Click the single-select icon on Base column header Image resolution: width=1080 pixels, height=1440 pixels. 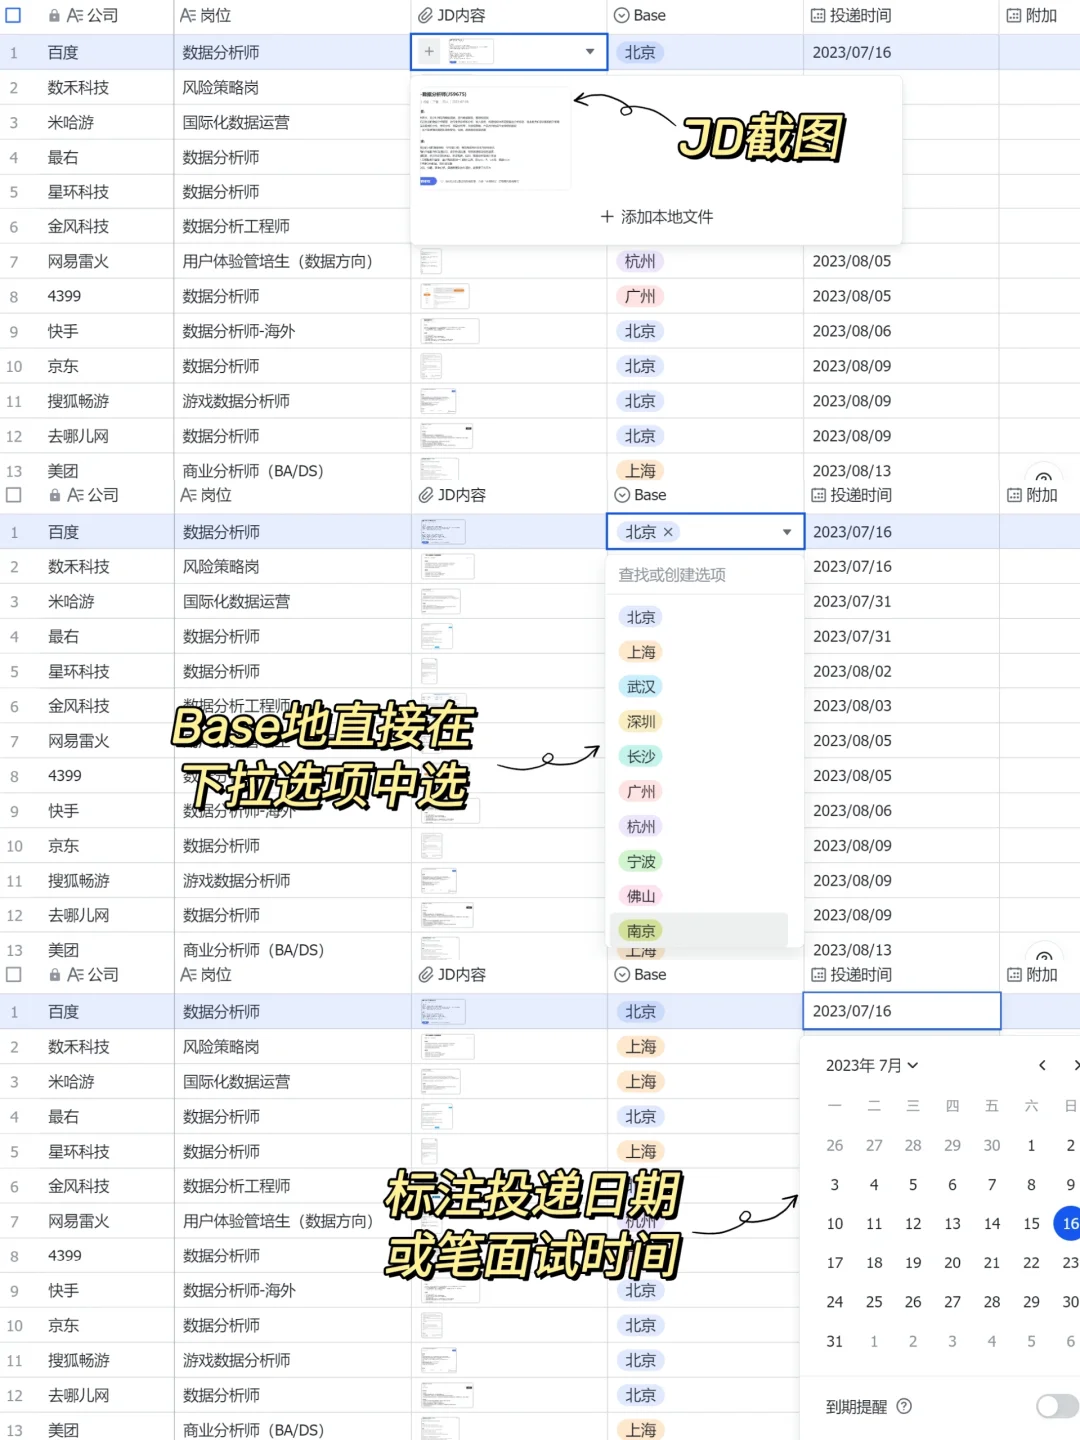[622, 15]
